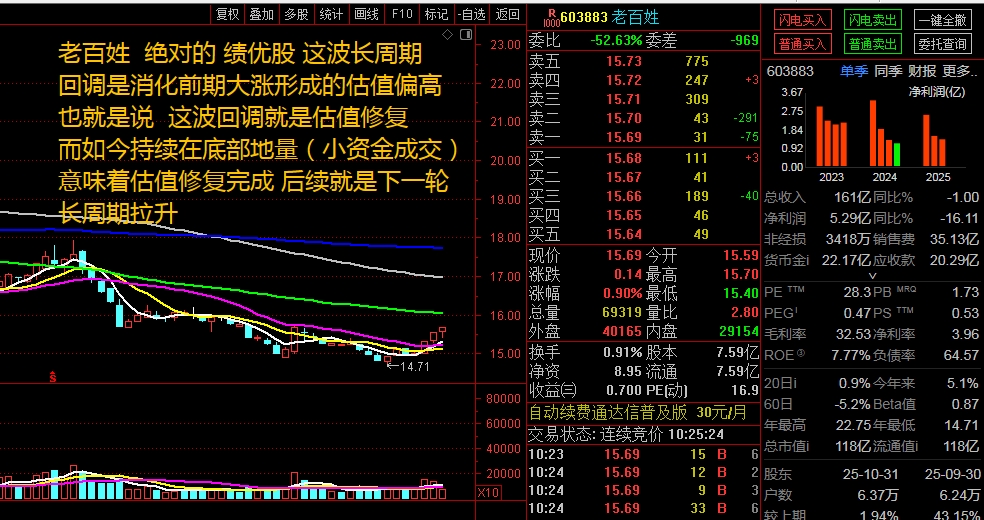Open the 委托查询 order query button

coord(942,44)
